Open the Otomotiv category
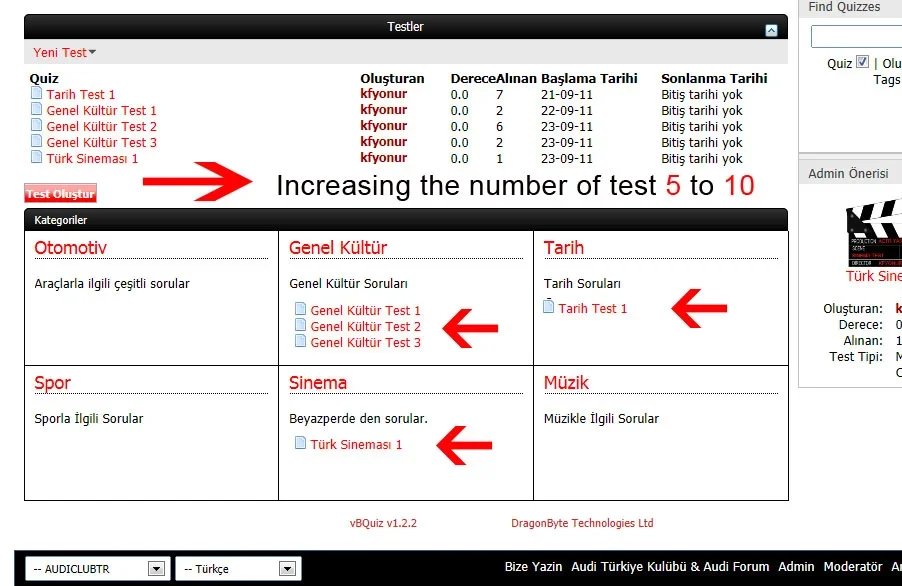This screenshot has width=902, height=586. pyautogui.click(x=70, y=248)
